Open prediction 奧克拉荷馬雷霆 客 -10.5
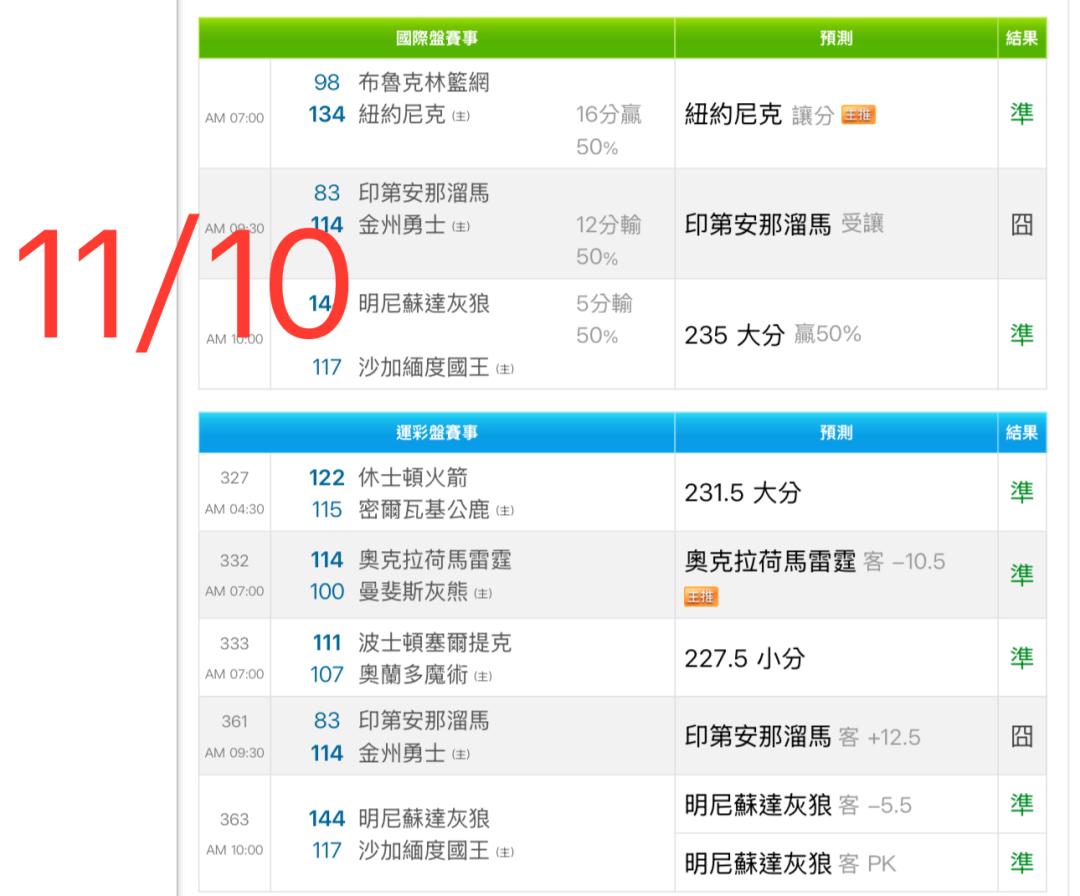 point(815,562)
